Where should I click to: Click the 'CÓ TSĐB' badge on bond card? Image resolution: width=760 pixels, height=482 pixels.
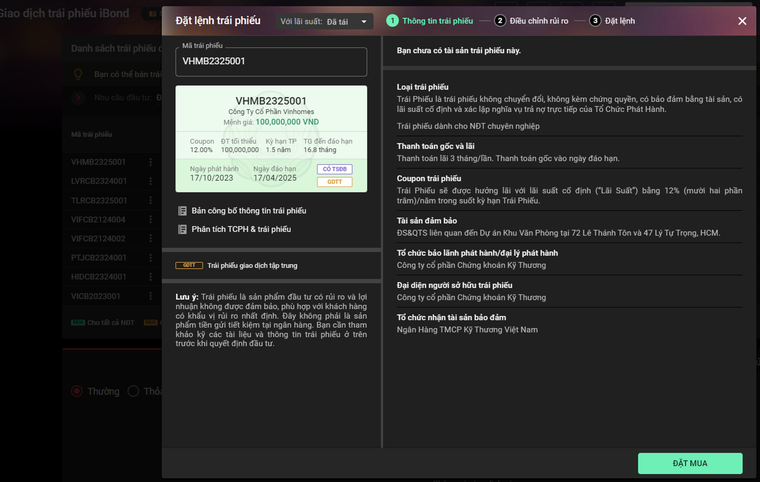[x=334, y=169]
